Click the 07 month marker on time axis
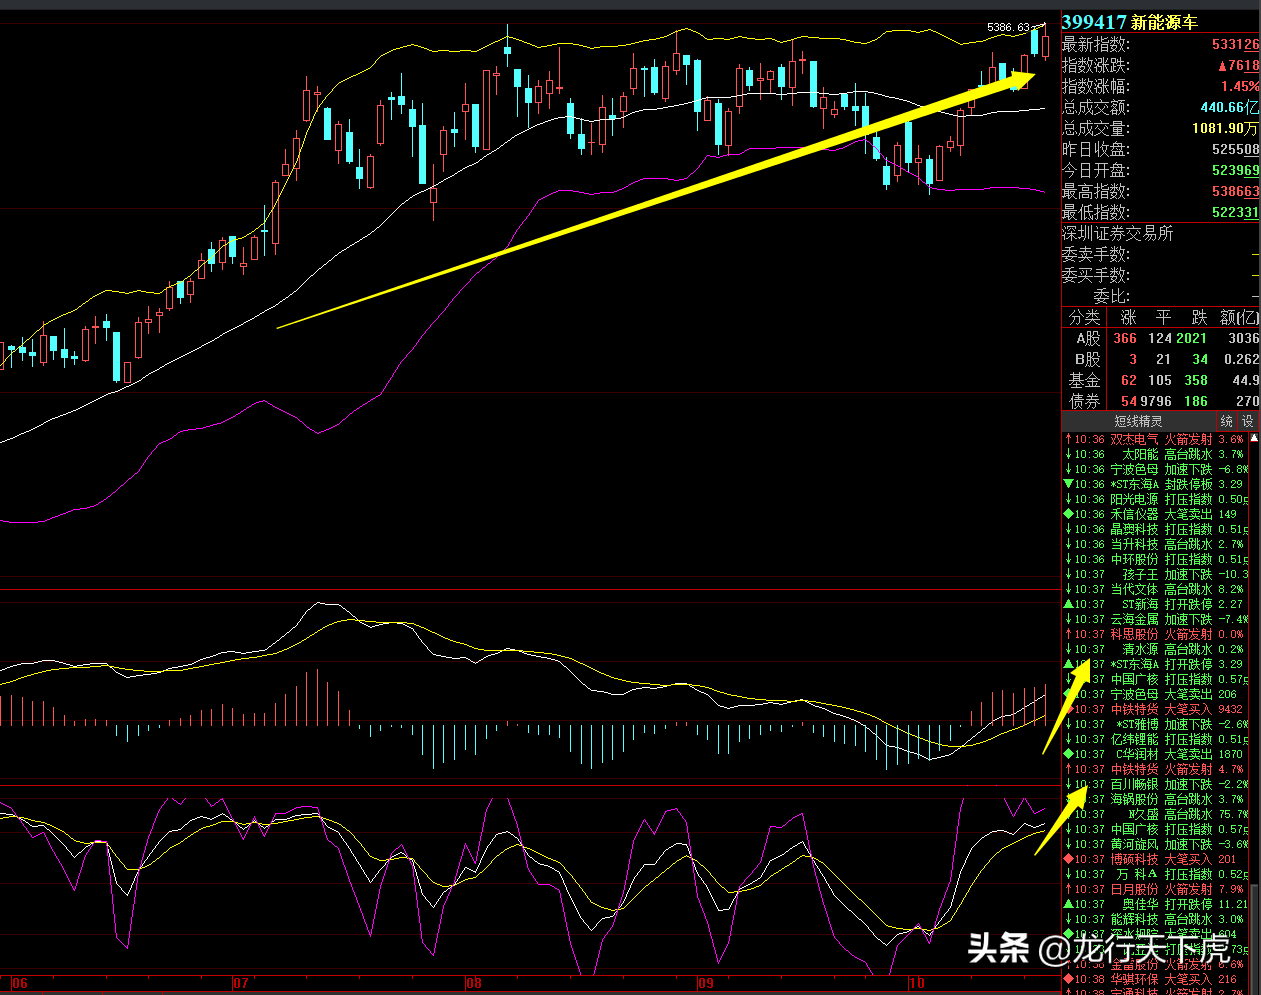 tap(240, 983)
